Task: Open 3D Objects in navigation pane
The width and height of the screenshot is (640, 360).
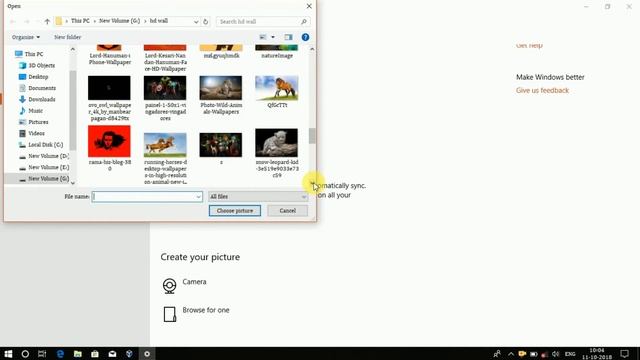Action: pyautogui.click(x=41, y=65)
